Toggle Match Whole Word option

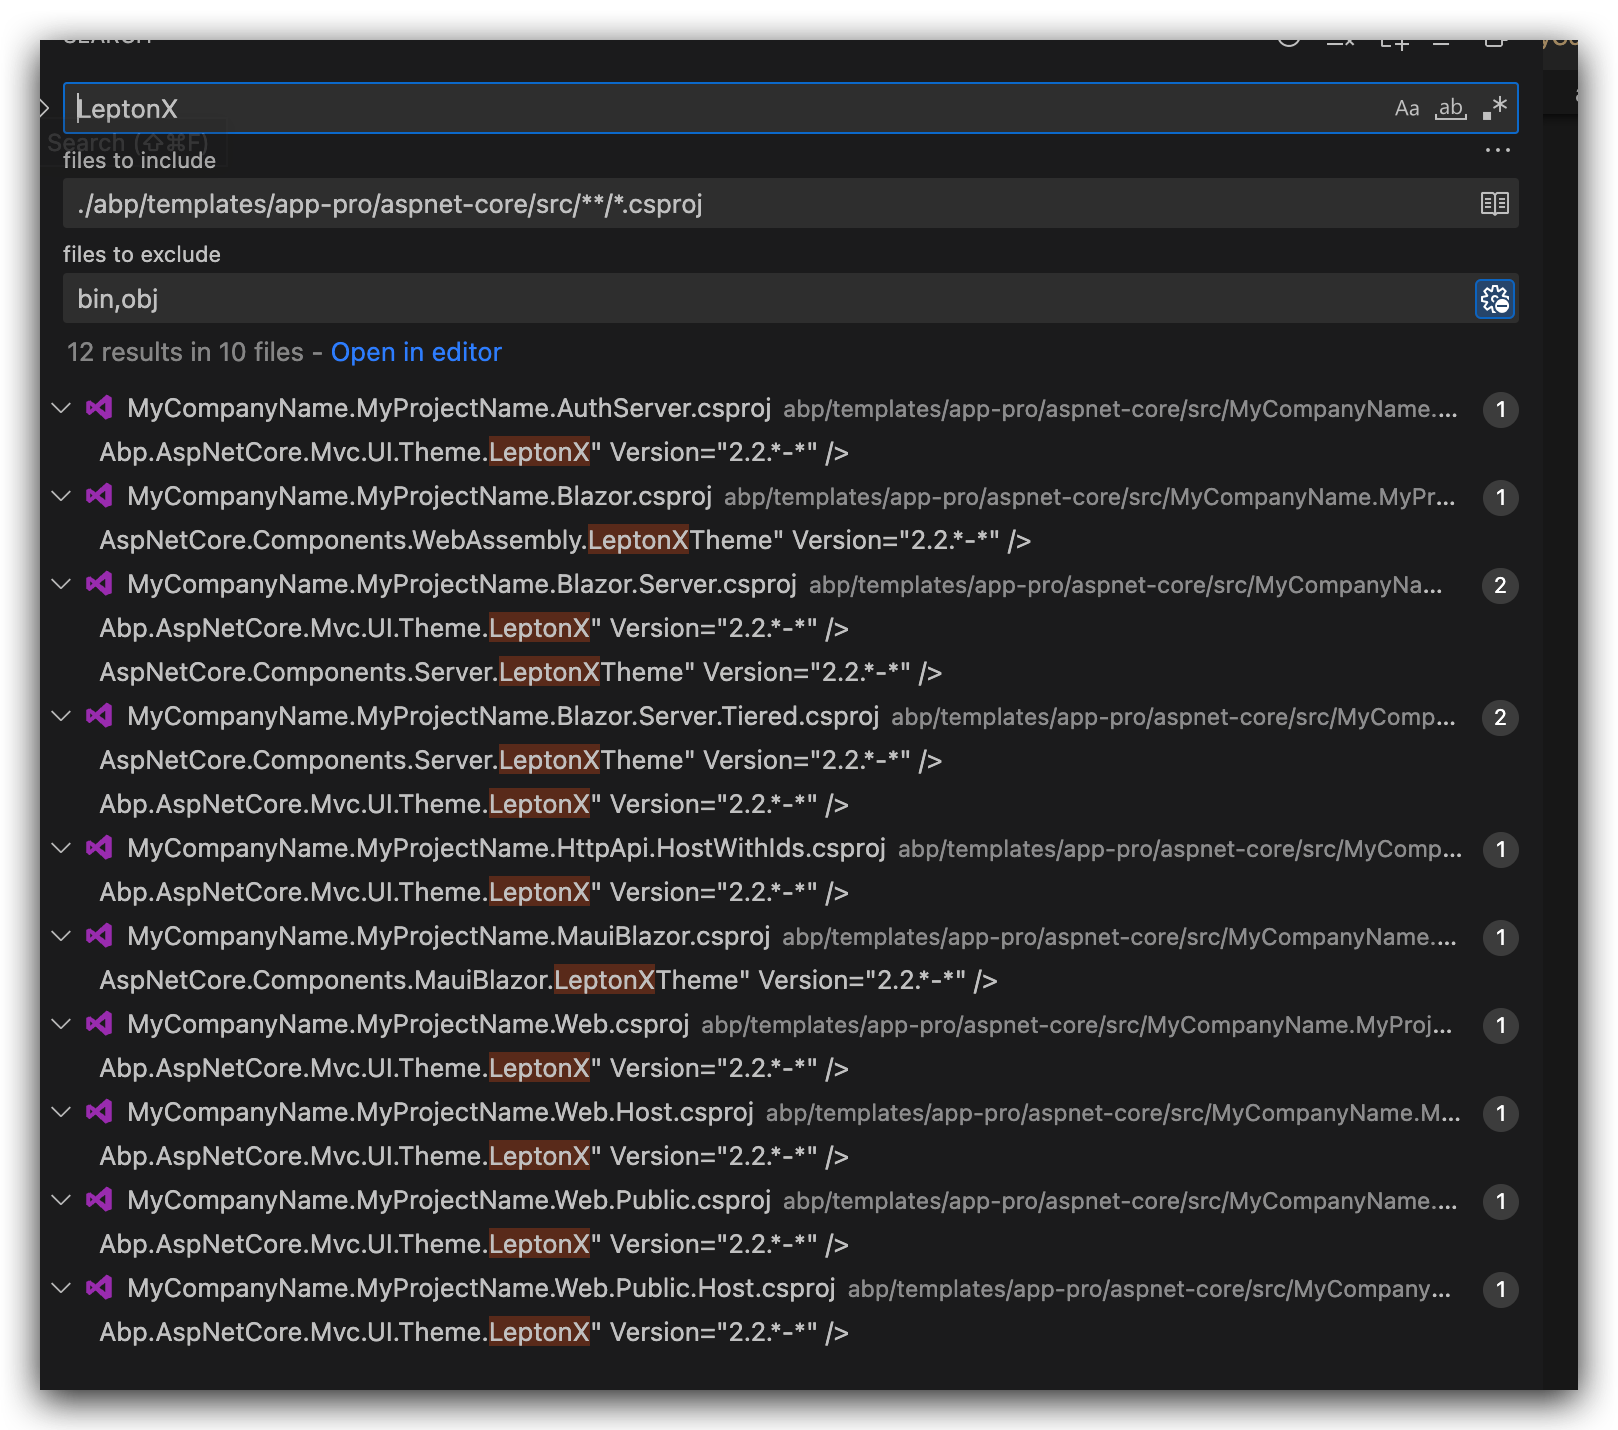click(x=1450, y=108)
